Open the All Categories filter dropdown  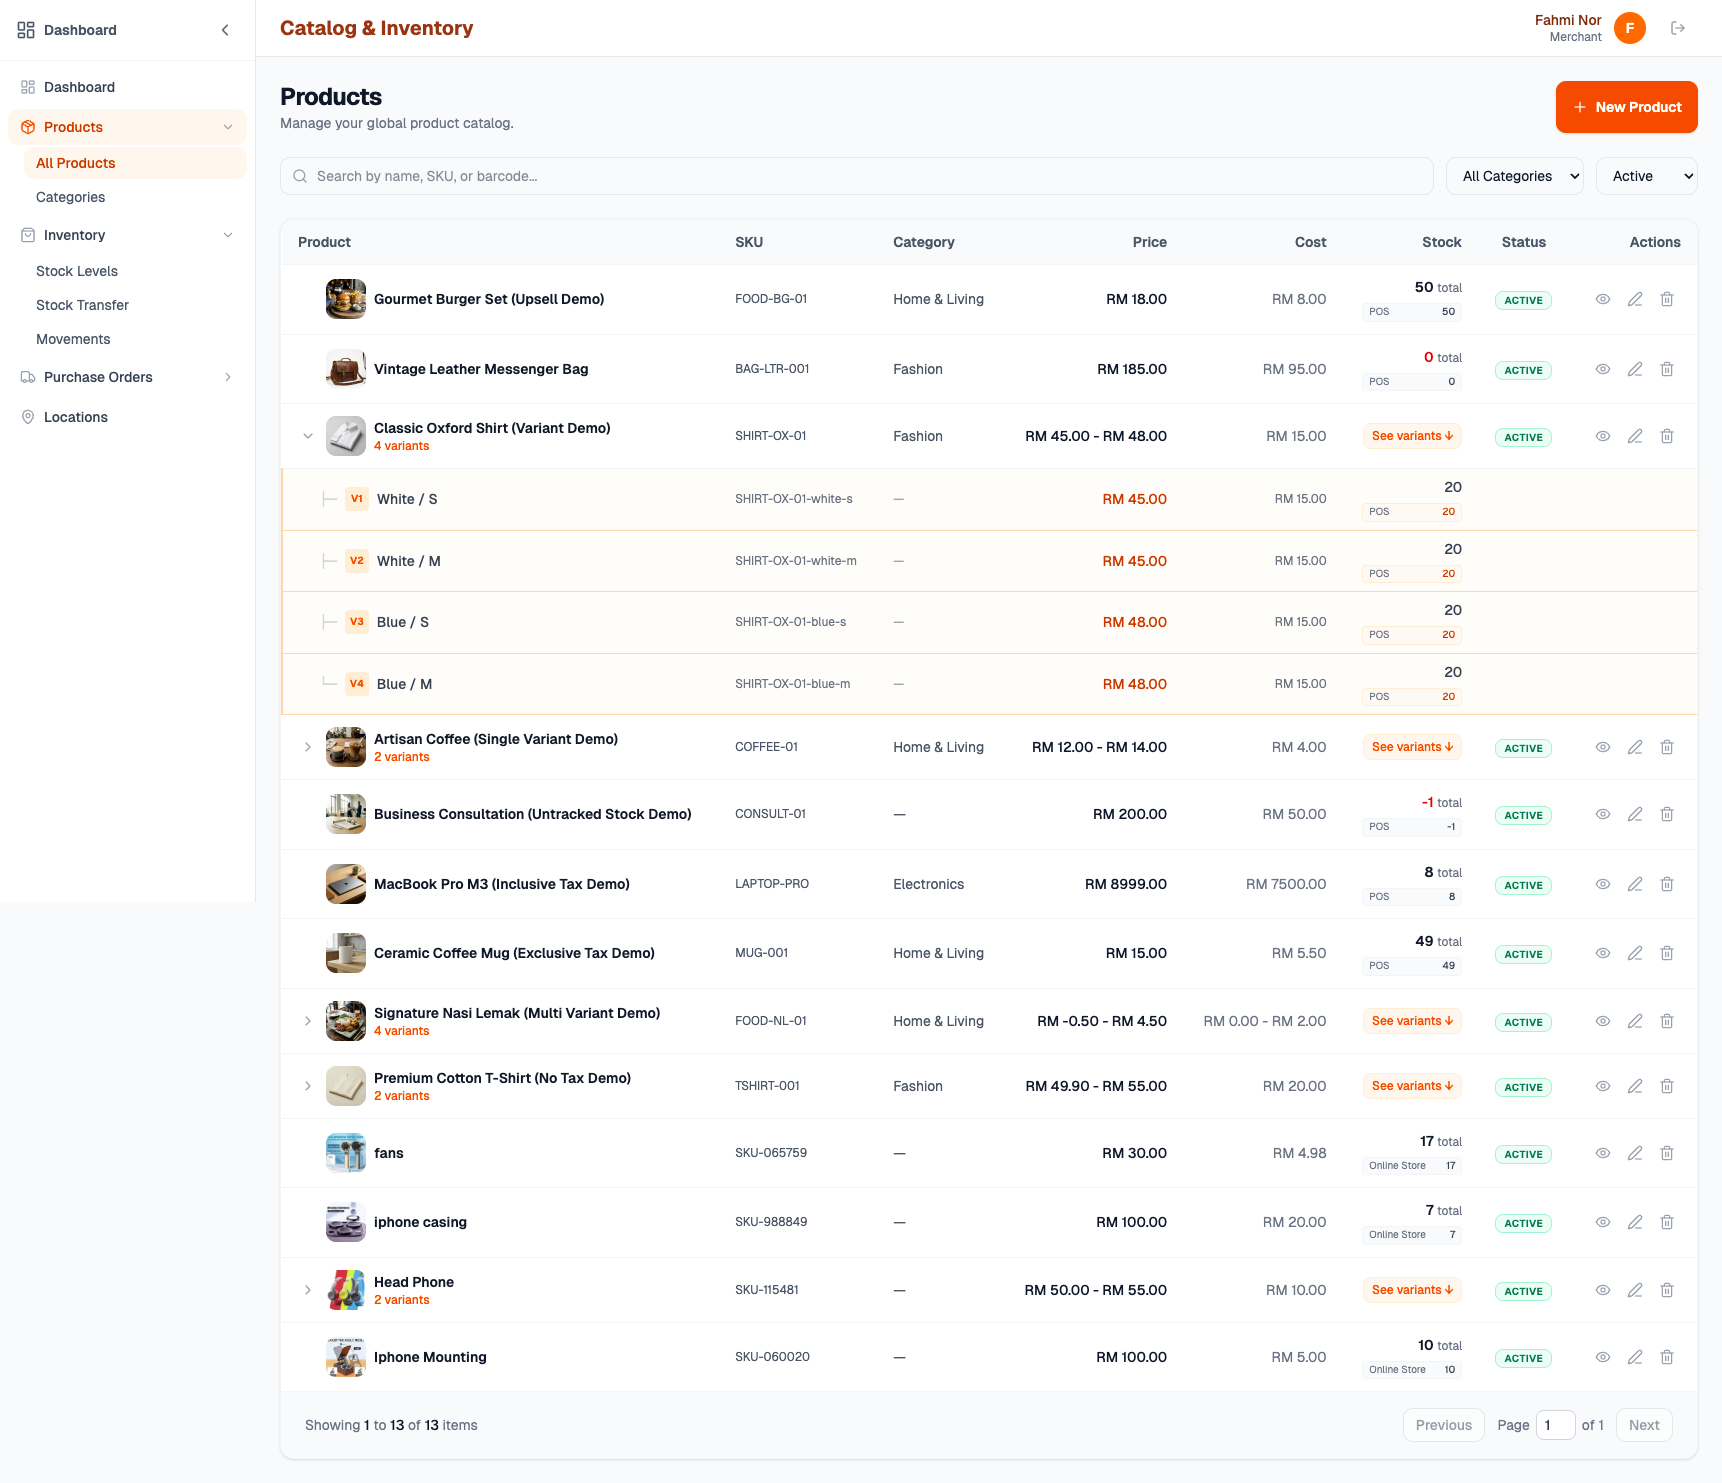click(1514, 176)
